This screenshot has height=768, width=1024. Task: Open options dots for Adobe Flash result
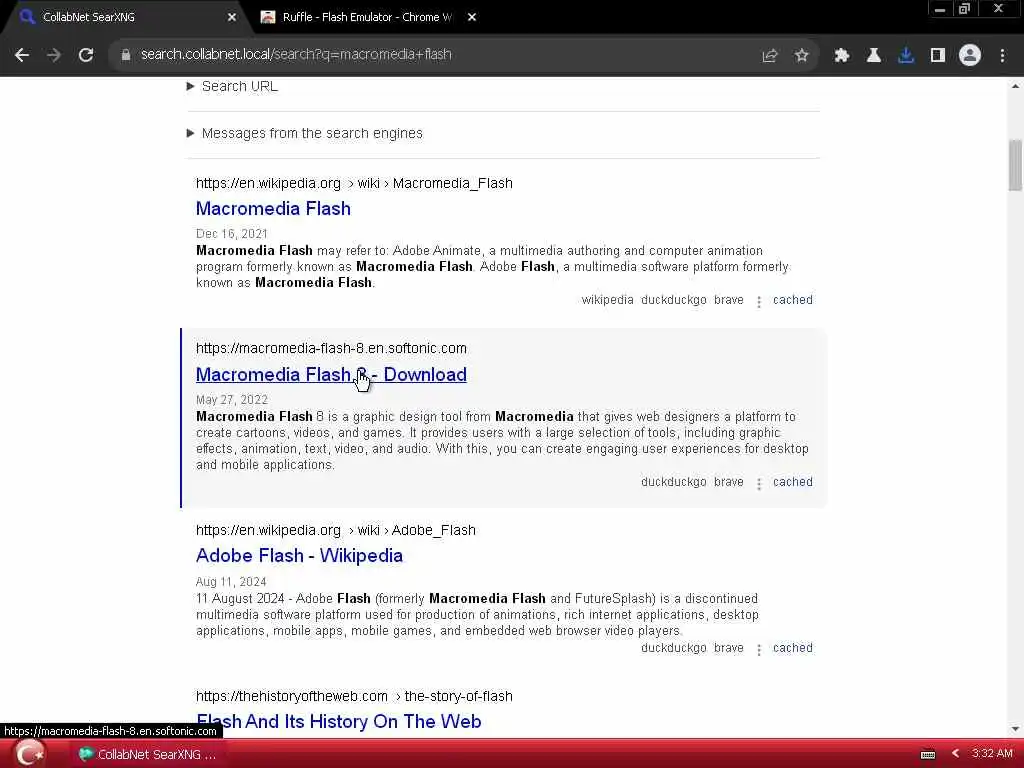pos(759,650)
